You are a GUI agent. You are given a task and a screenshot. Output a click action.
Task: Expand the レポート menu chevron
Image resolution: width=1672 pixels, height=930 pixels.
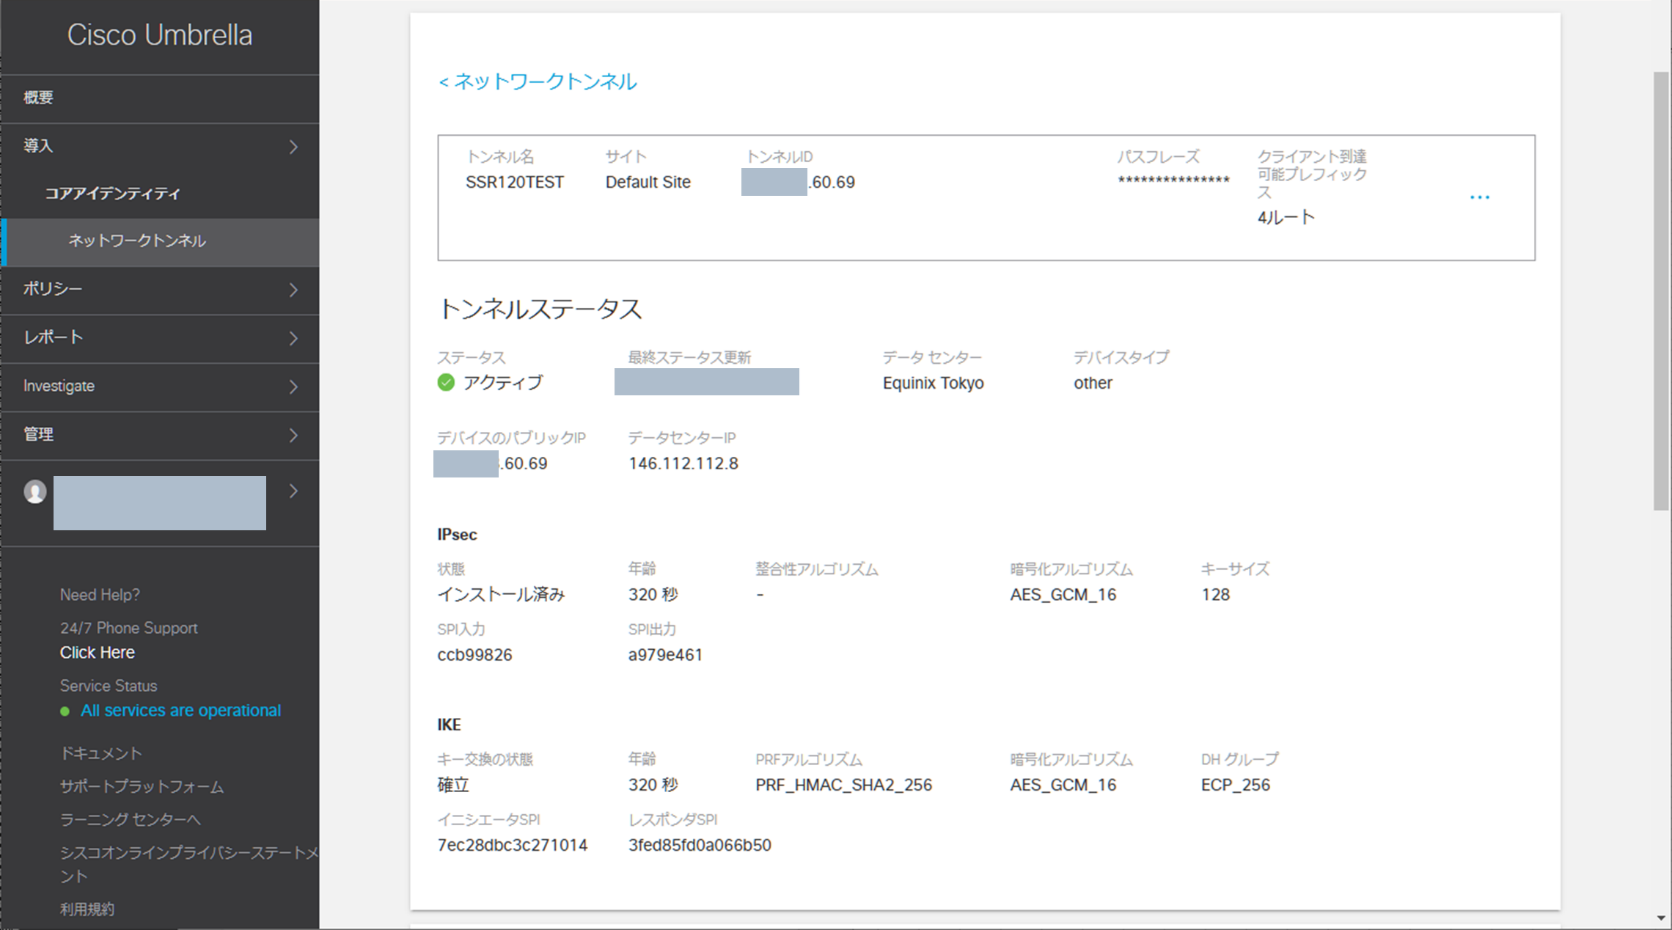tap(293, 339)
